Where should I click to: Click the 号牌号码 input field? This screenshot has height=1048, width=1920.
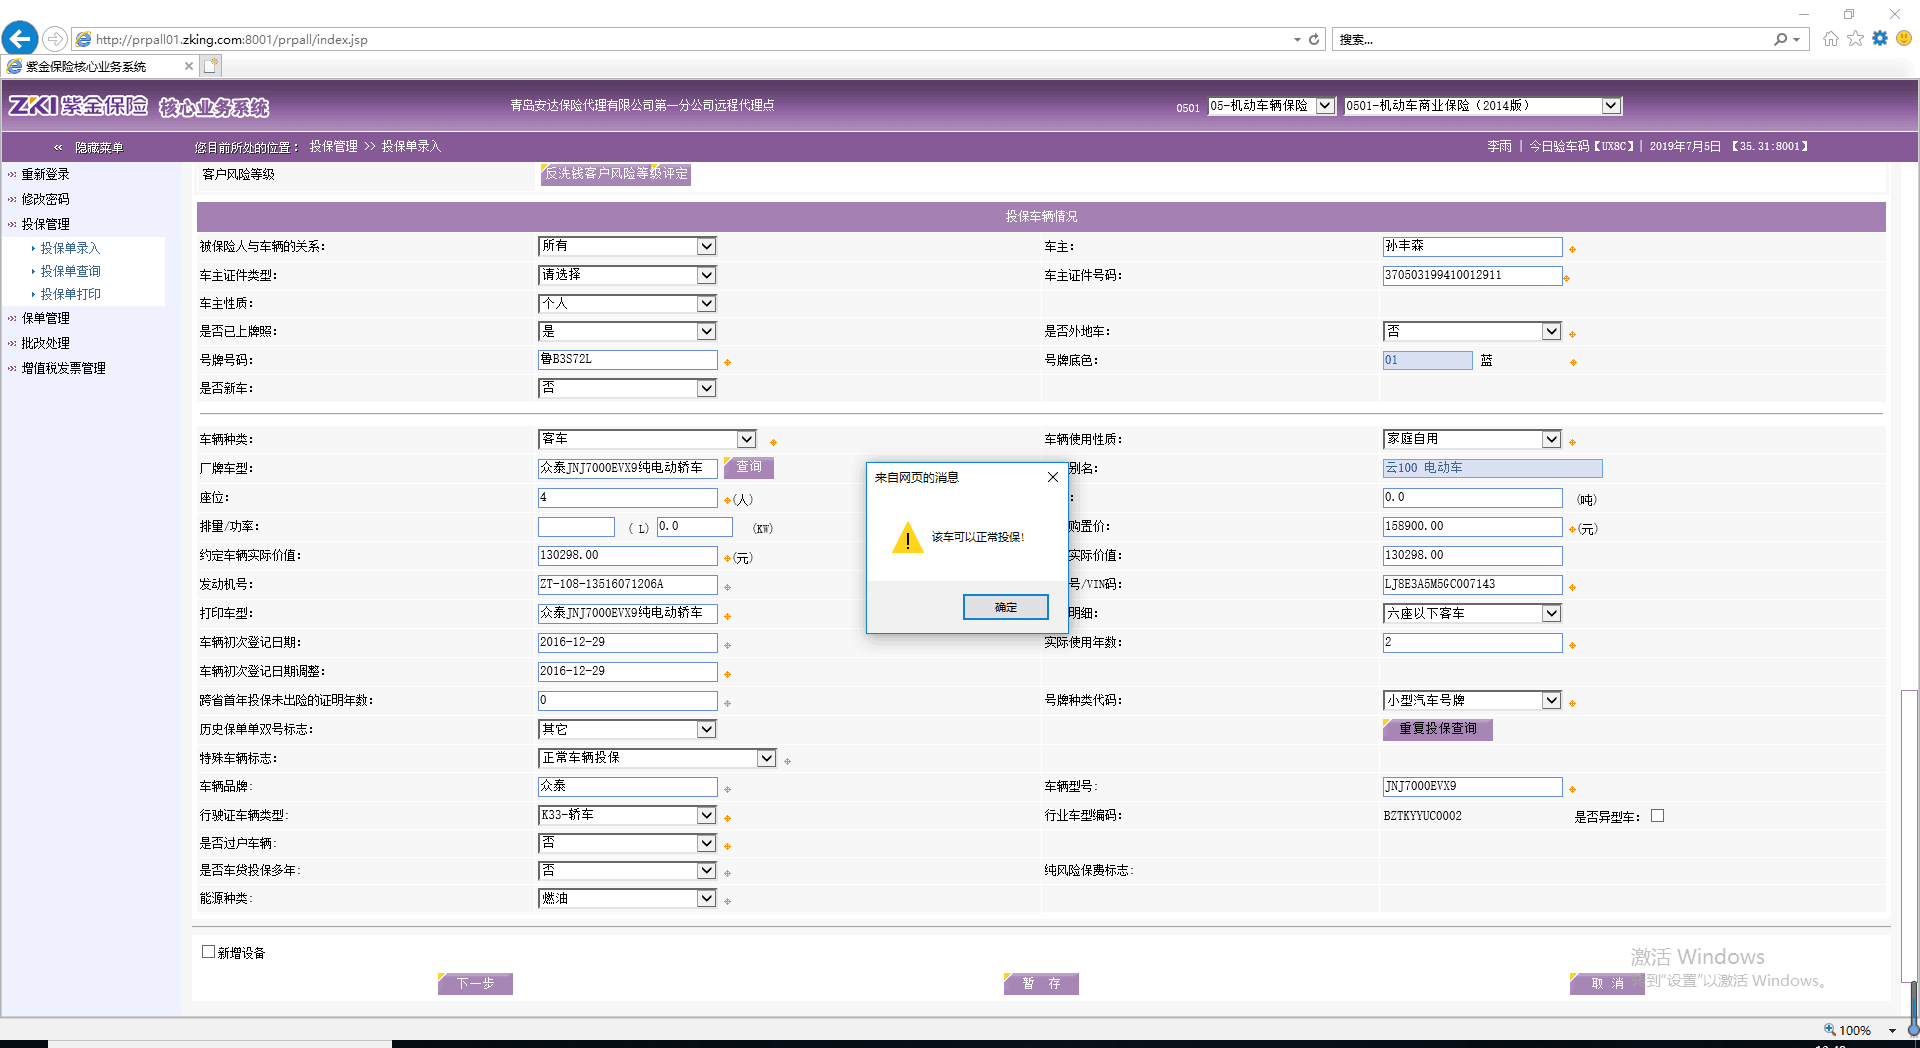[627, 359]
